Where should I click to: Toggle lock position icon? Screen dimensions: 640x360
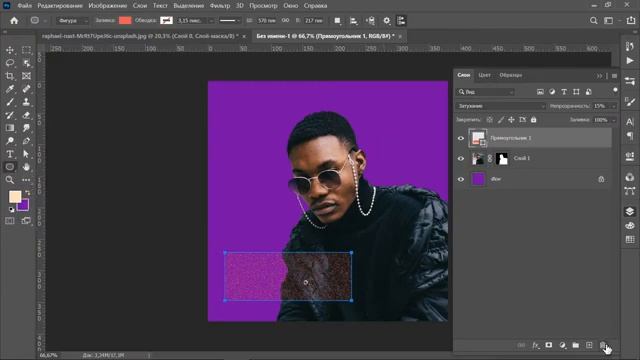(511, 120)
